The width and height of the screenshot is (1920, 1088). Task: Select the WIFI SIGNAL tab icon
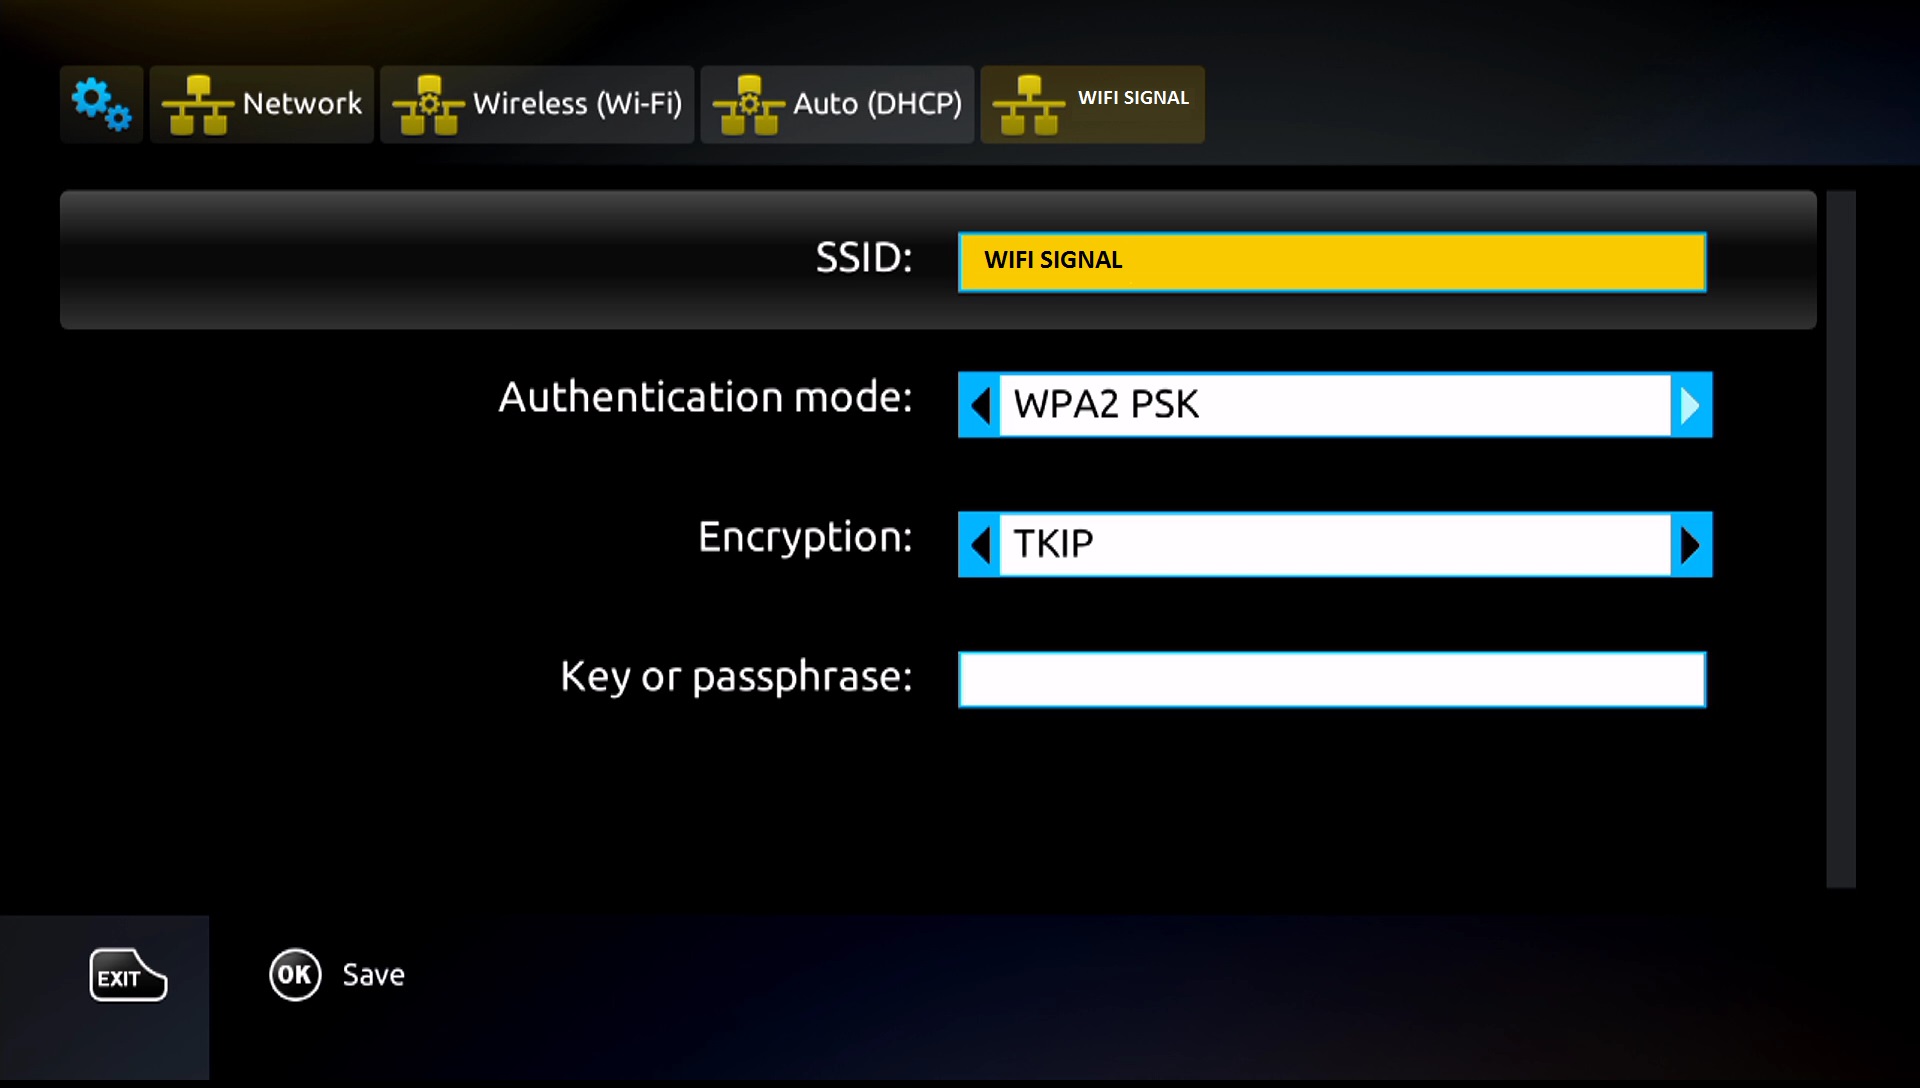pos(1029,102)
